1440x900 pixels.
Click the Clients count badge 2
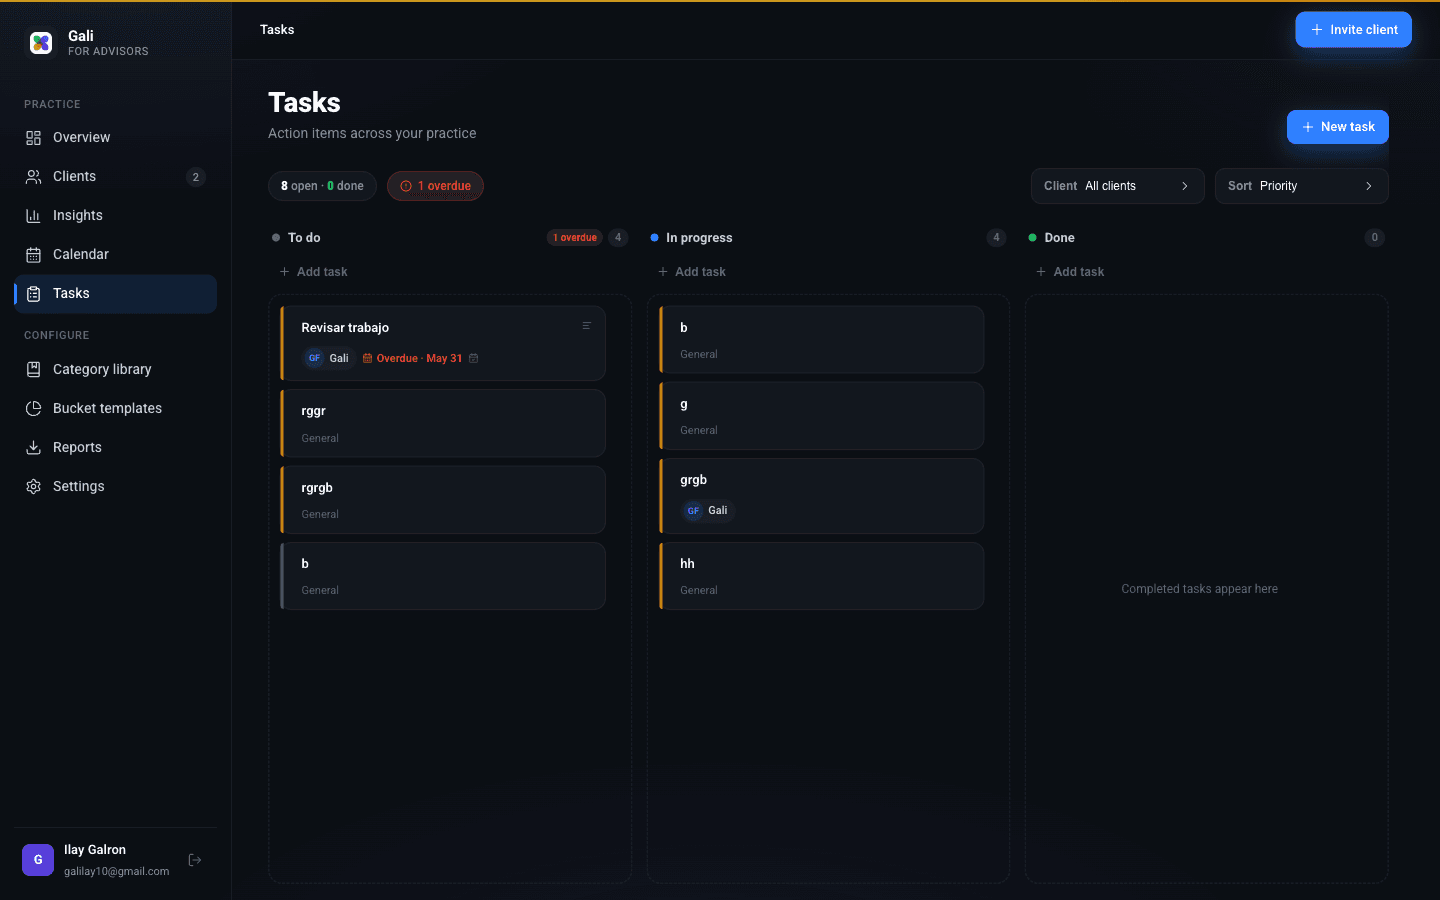(x=196, y=177)
